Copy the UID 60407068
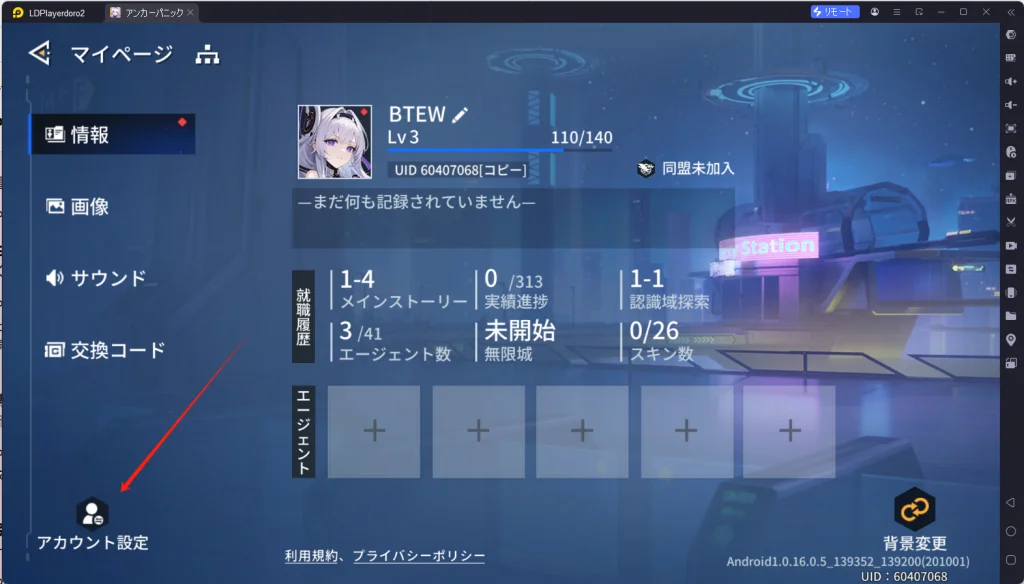This screenshot has width=1024, height=584. [460, 170]
